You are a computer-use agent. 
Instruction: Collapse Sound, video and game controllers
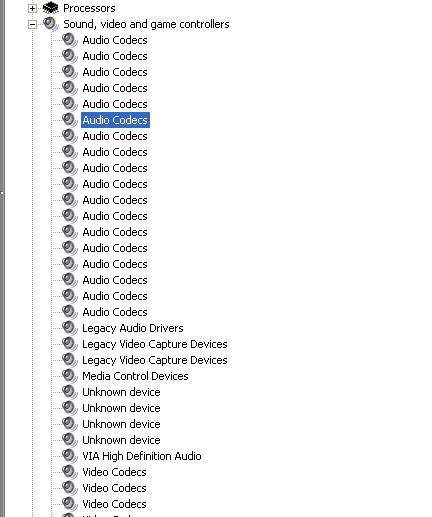pos(32,24)
